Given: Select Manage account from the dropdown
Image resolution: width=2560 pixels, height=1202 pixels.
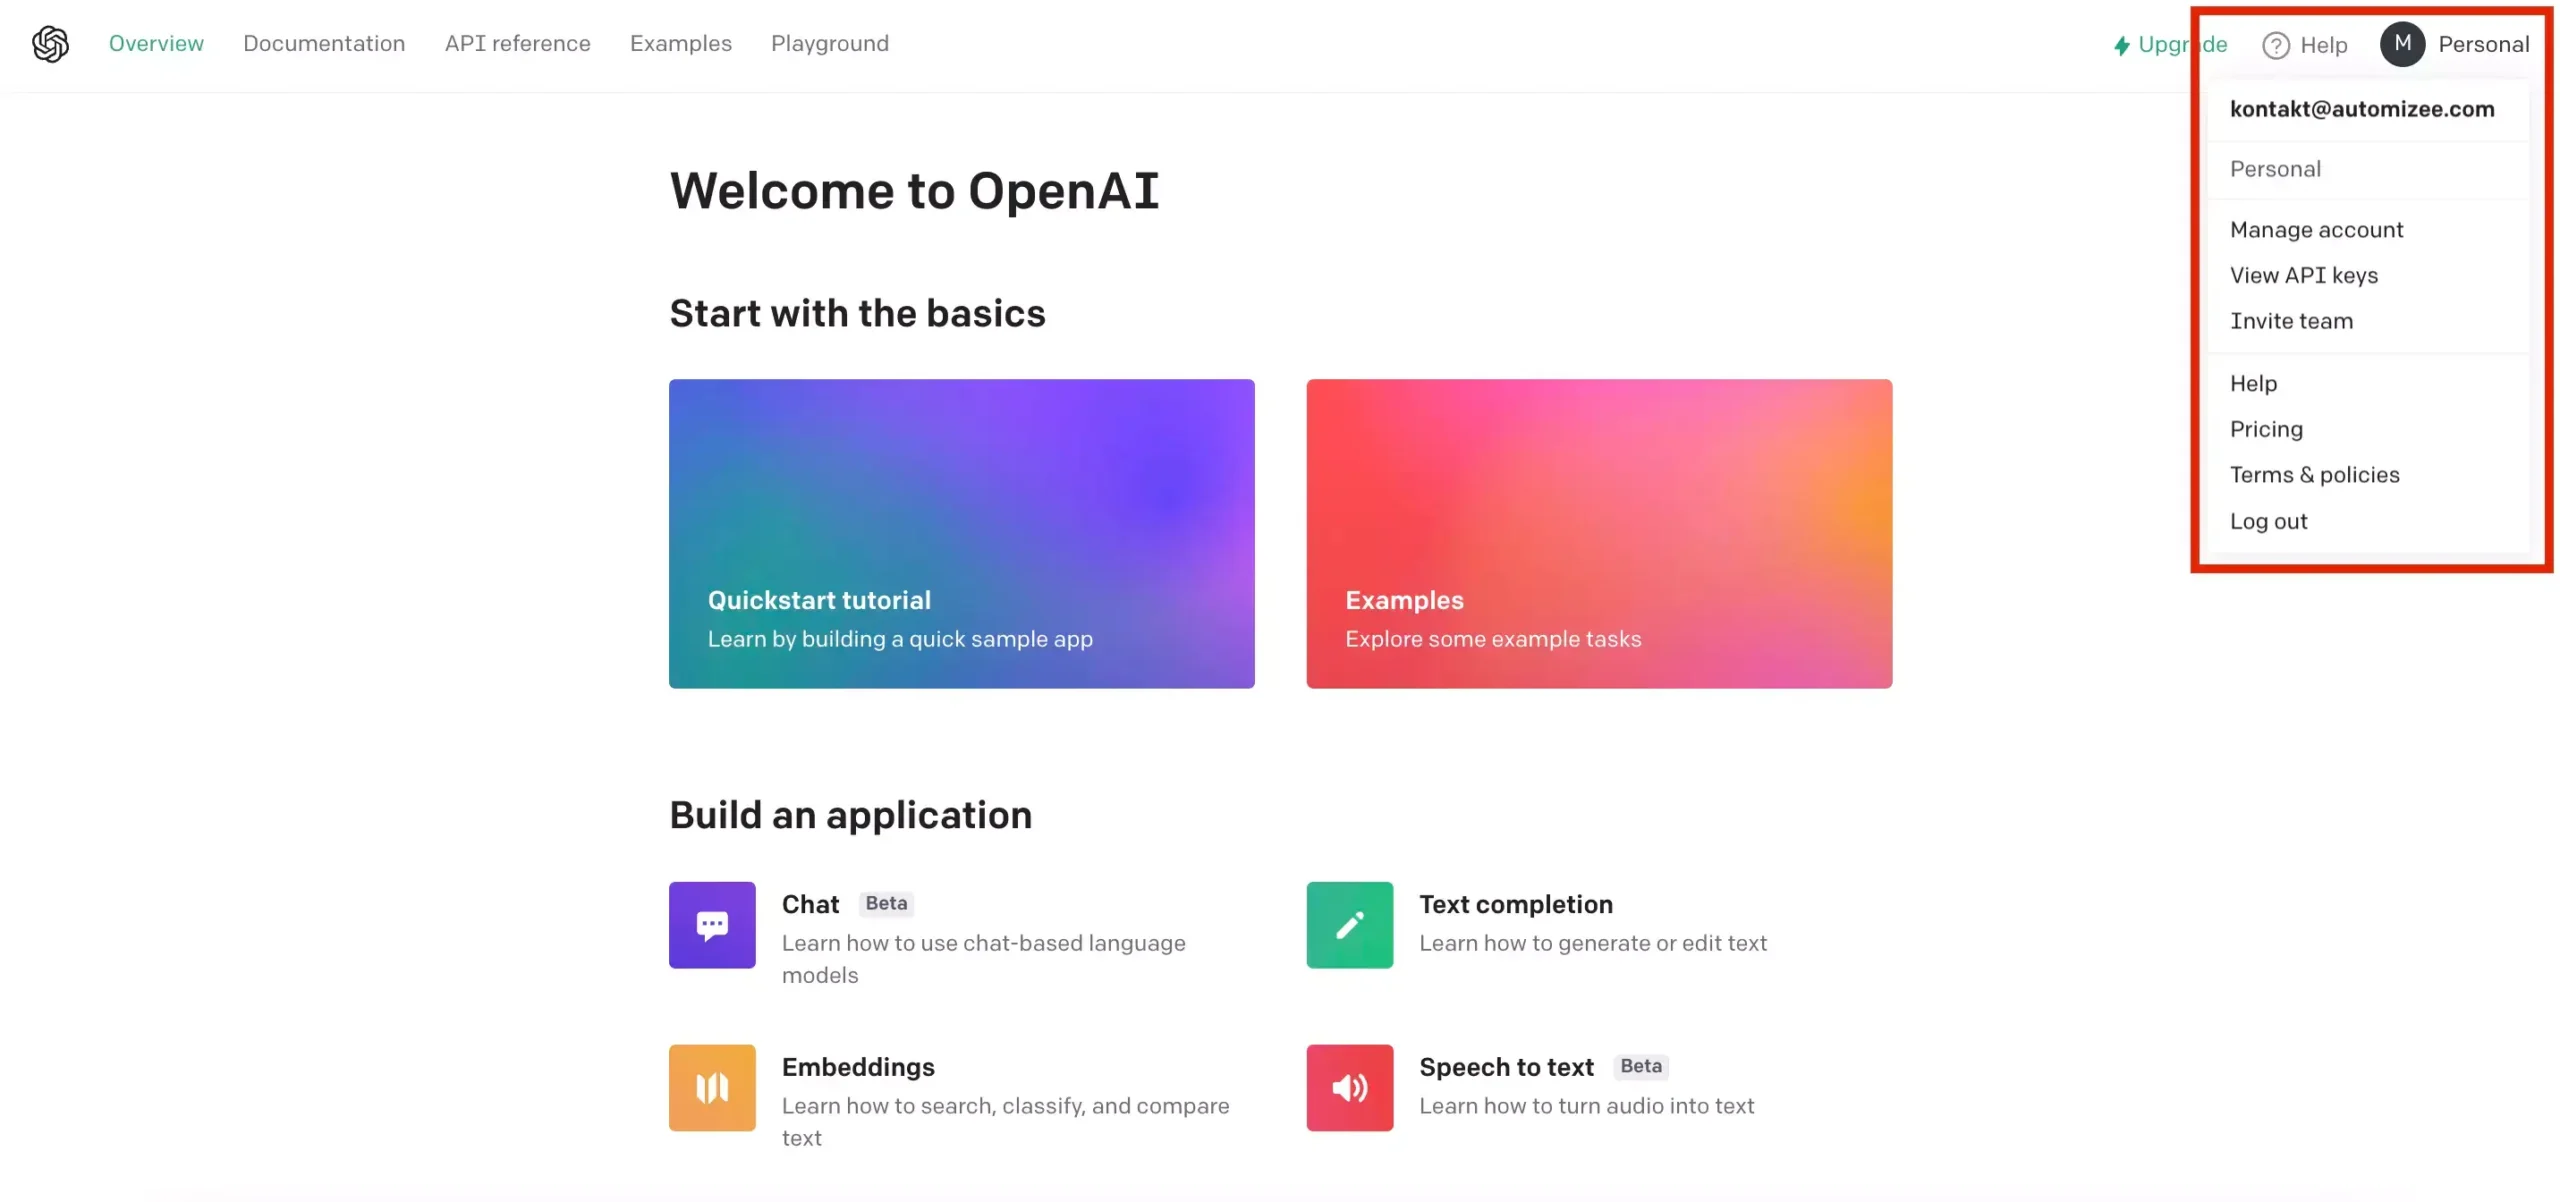Looking at the screenshot, I should (x=2316, y=229).
